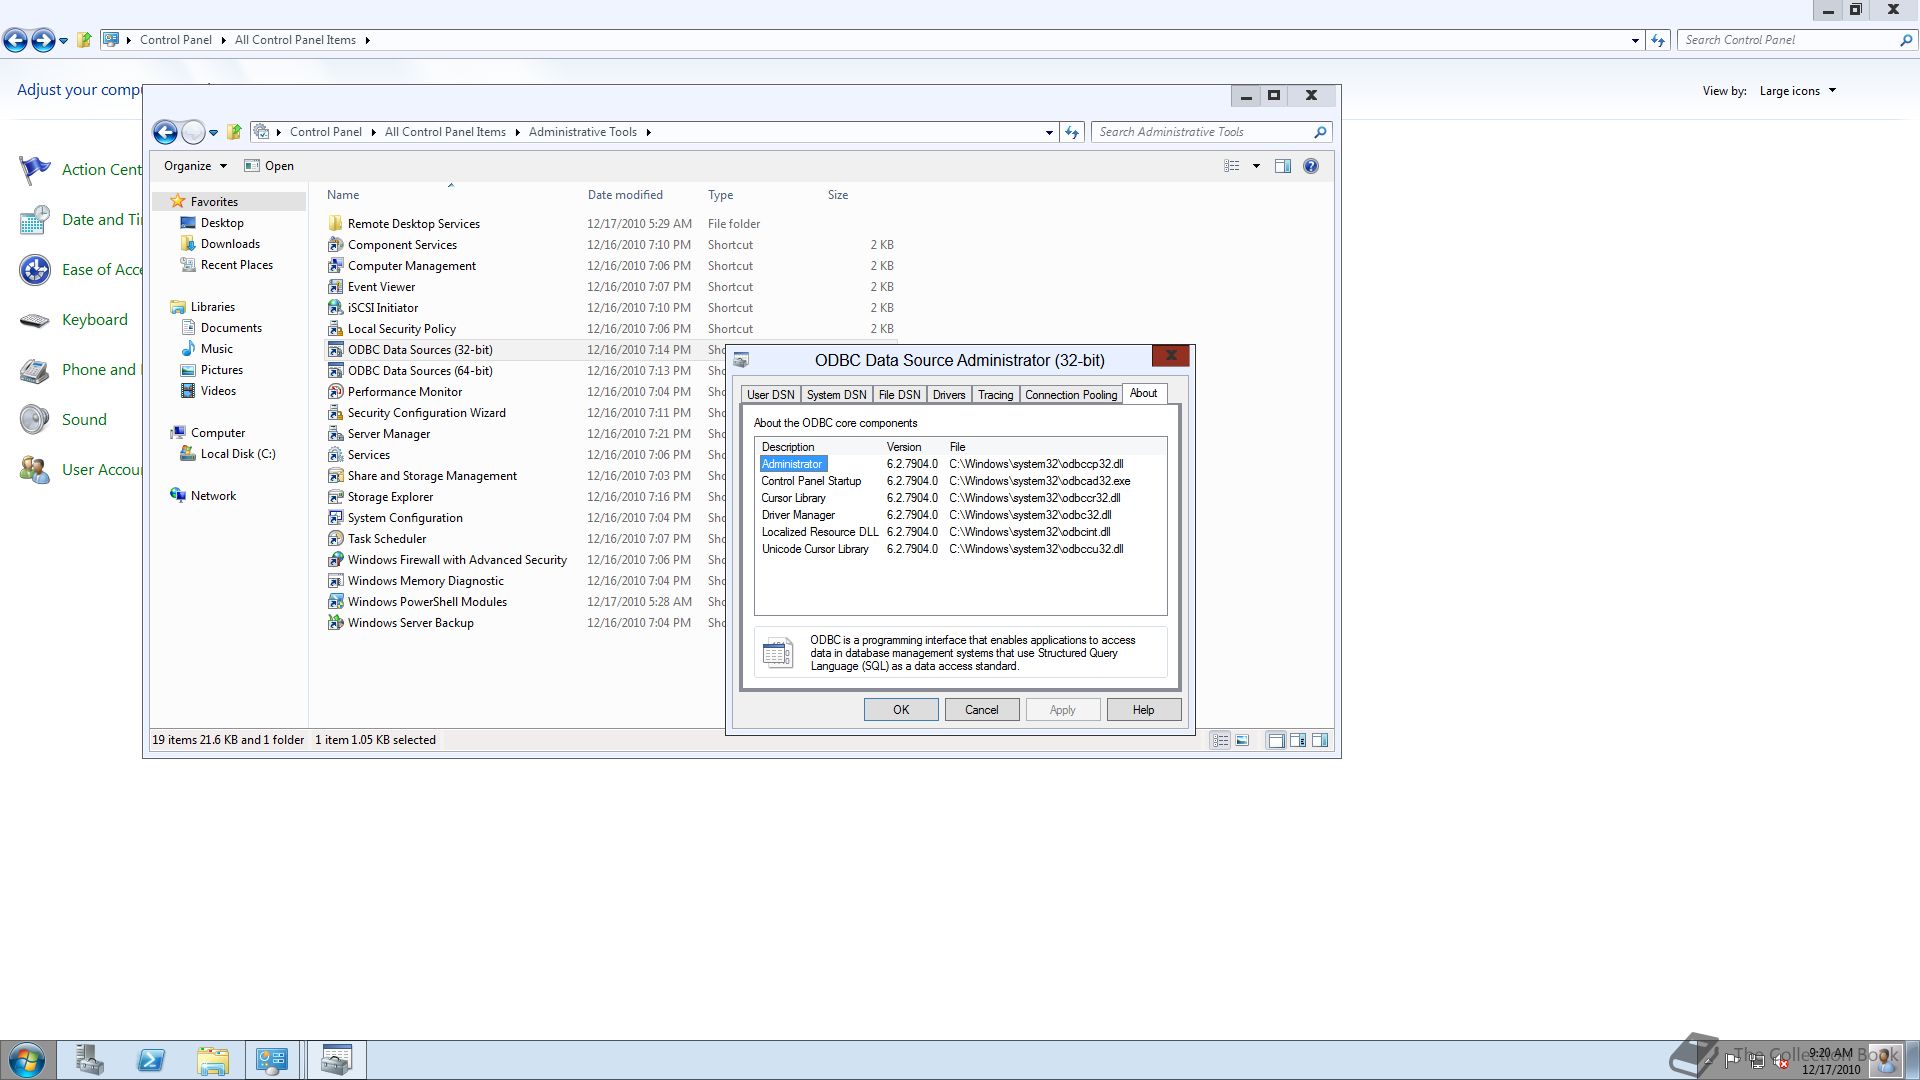Click the Remote Desktop Services folder icon
Screen dimensions: 1920x1080
336,224
